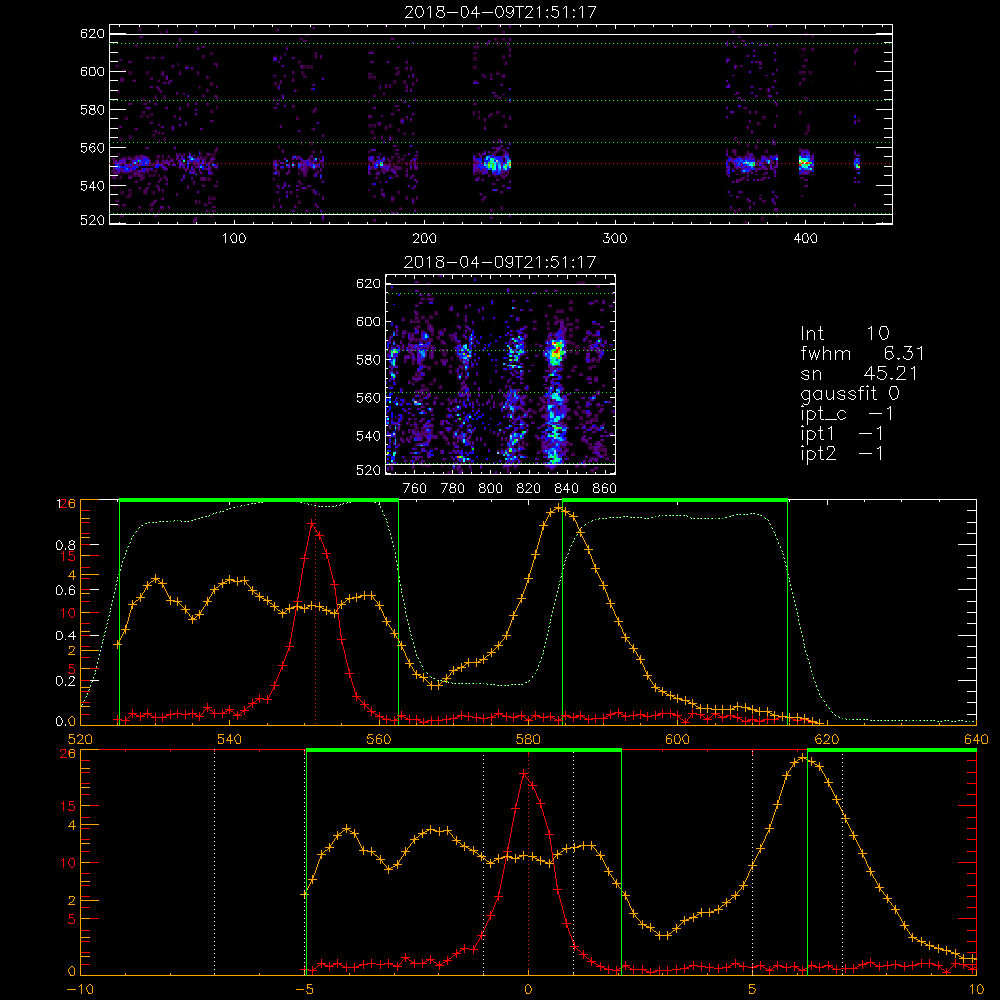Select the 'Int 10' readout text
This screenshot has width=1000, height=1000.
[844, 333]
